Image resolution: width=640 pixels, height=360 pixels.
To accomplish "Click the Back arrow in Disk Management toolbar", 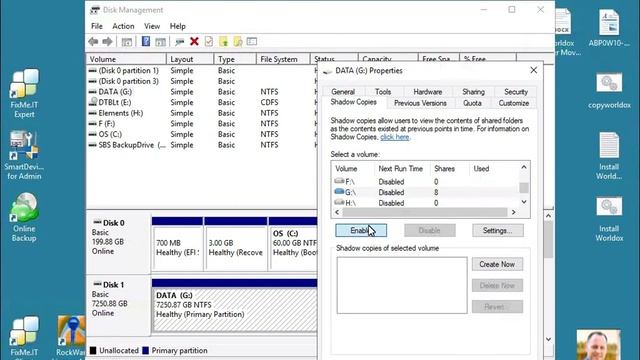I will pos(93,41).
